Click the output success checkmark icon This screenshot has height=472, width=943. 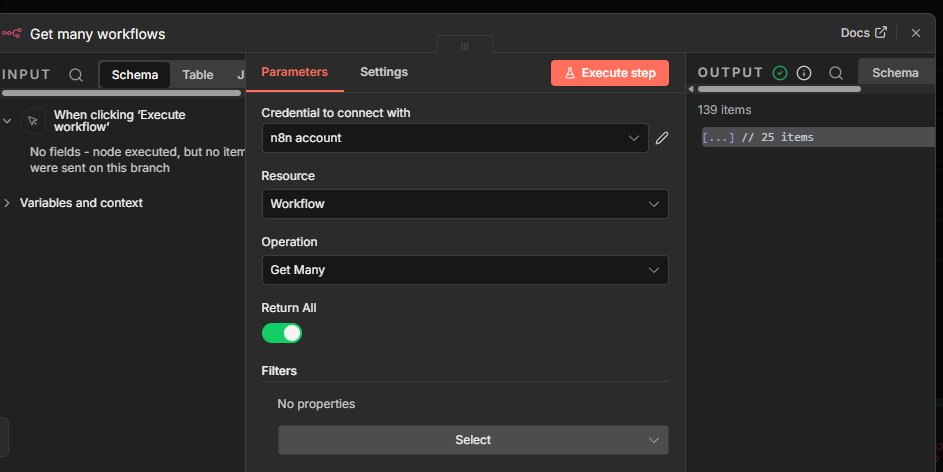coord(780,73)
